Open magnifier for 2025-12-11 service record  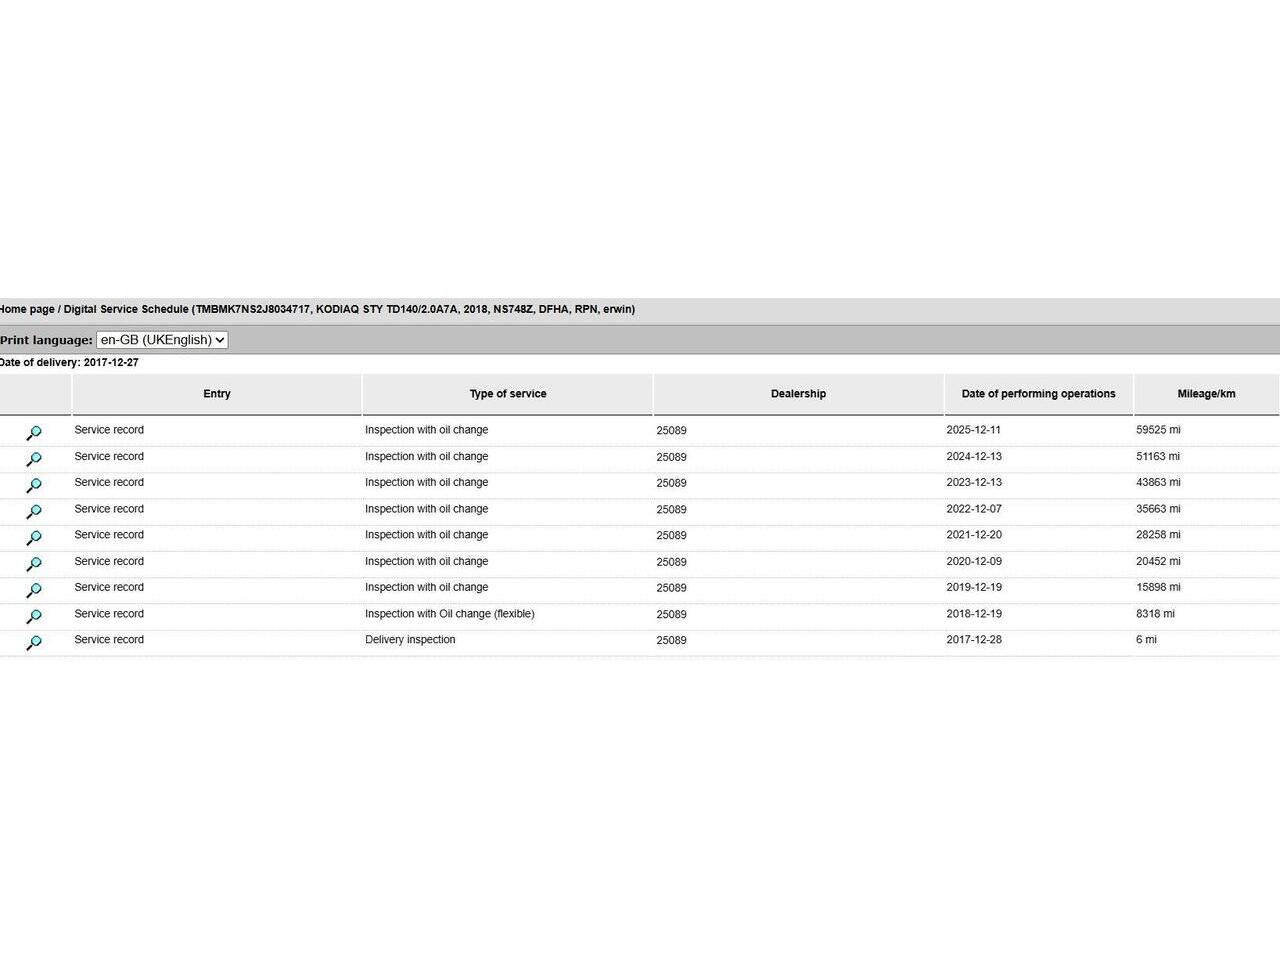(34, 433)
